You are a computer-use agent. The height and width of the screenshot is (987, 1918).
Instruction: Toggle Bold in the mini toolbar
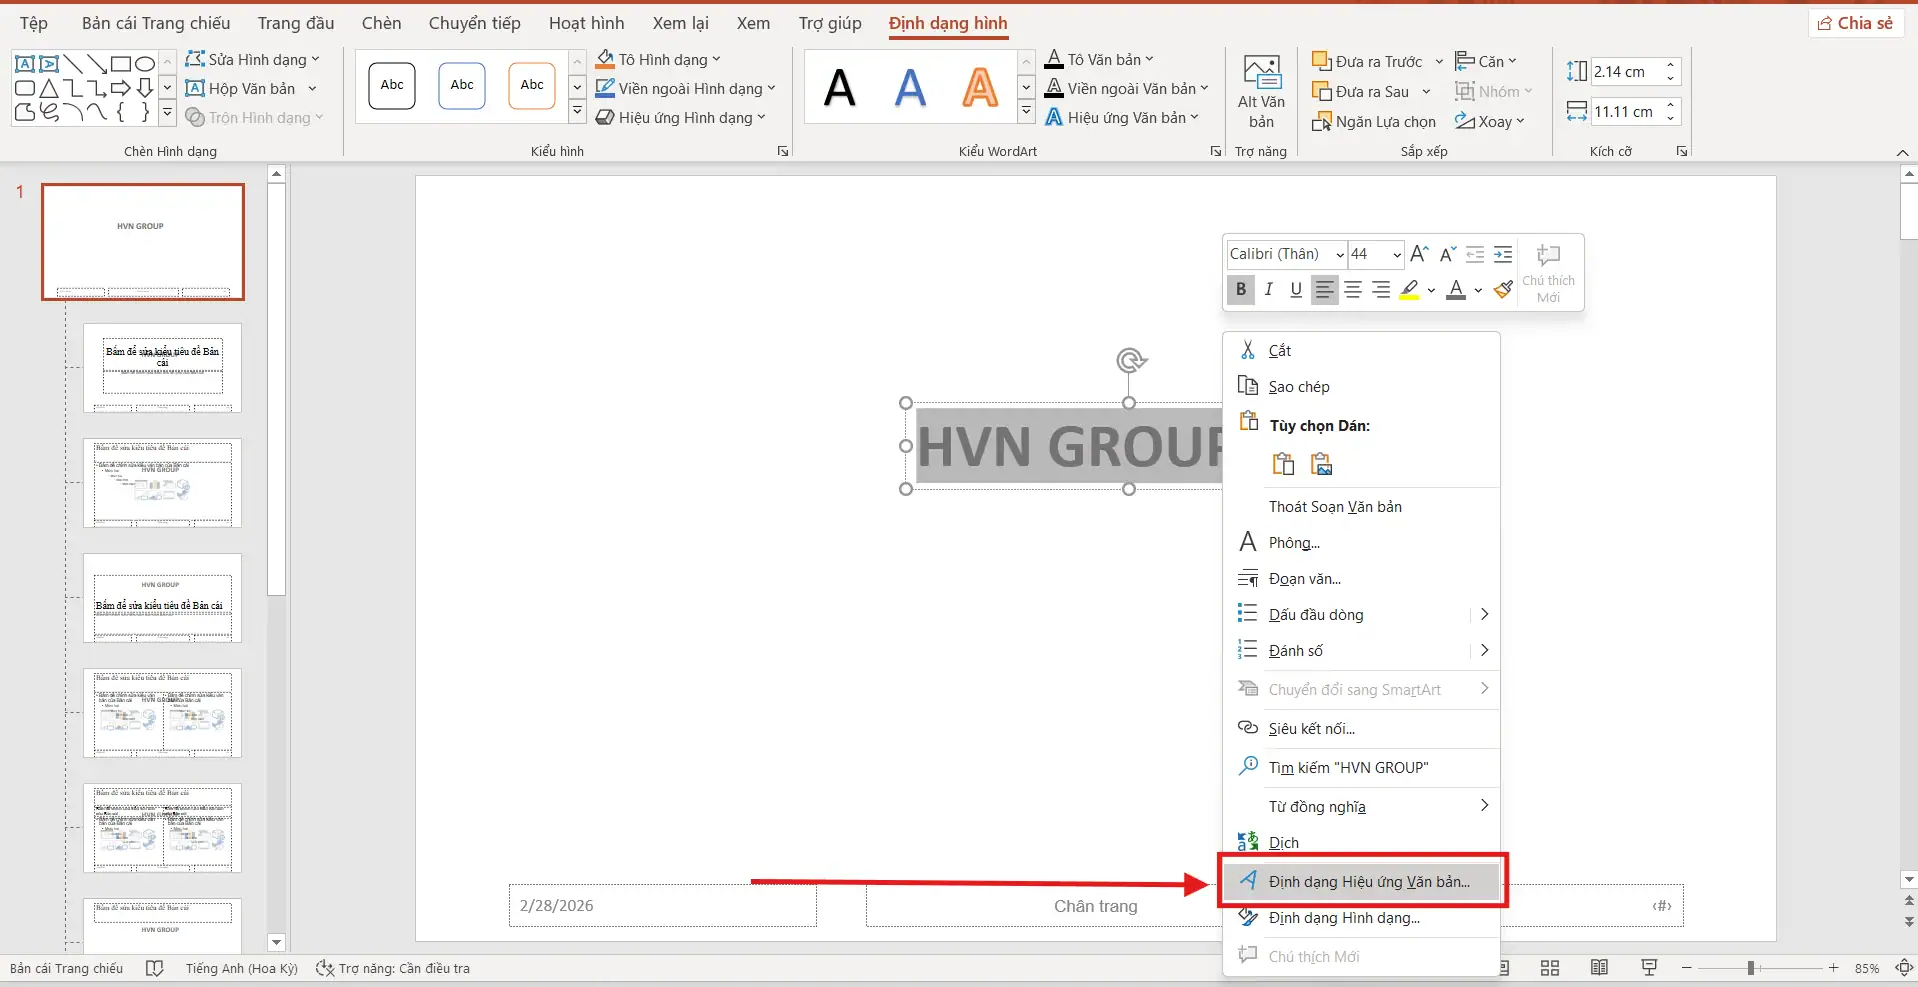click(x=1241, y=290)
